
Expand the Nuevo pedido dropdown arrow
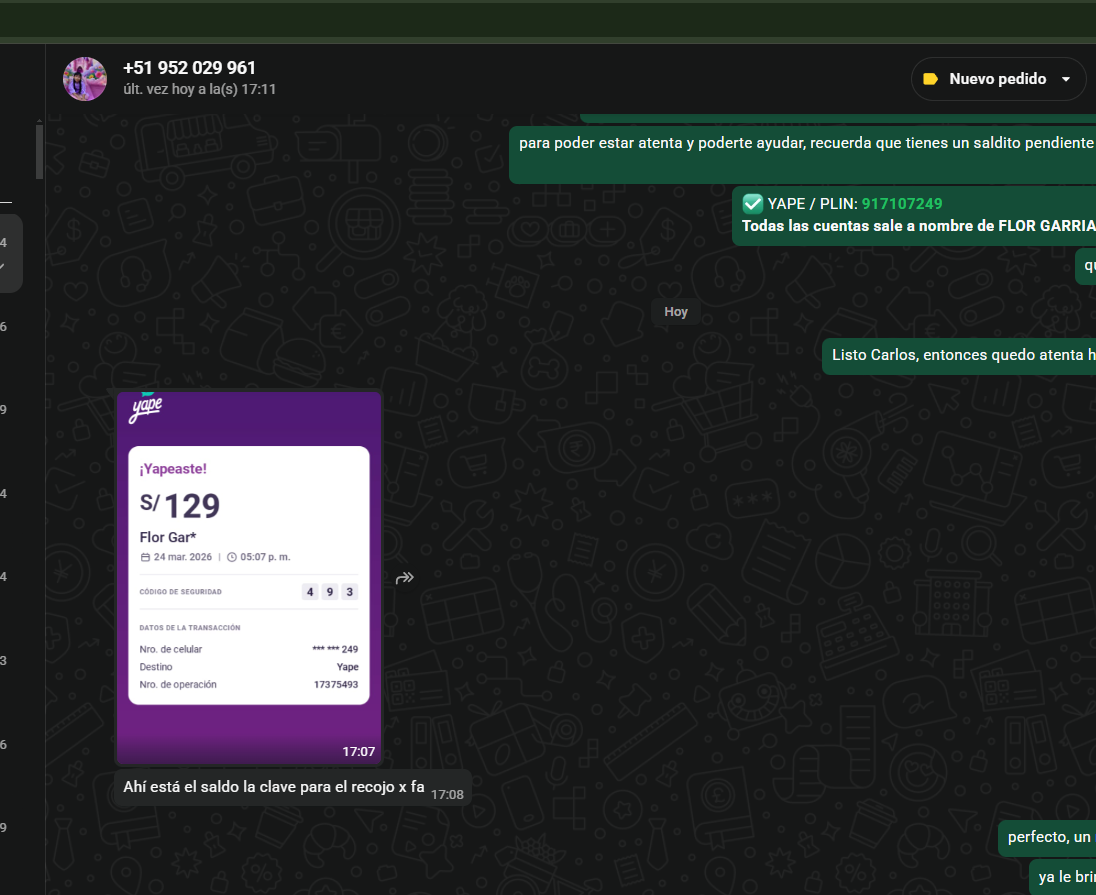pyautogui.click(x=1066, y=79)
